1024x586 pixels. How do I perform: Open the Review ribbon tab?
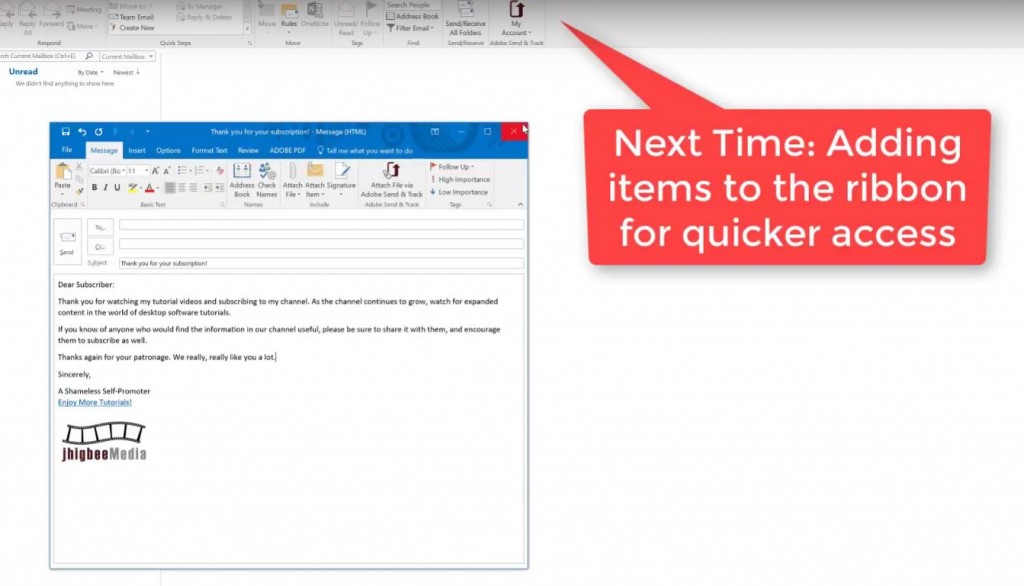tap(248, 150)
